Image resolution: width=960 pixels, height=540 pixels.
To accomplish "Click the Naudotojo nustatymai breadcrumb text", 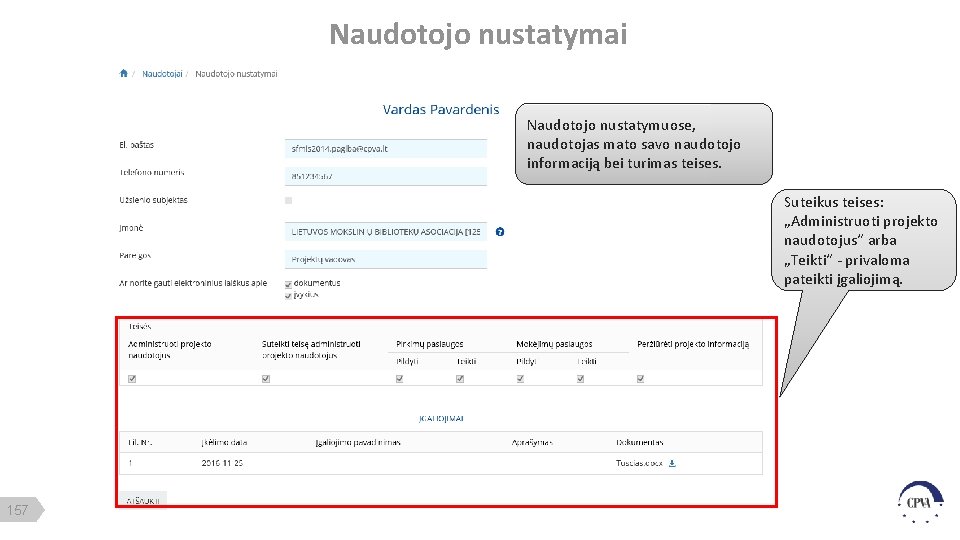I will 236,74.
